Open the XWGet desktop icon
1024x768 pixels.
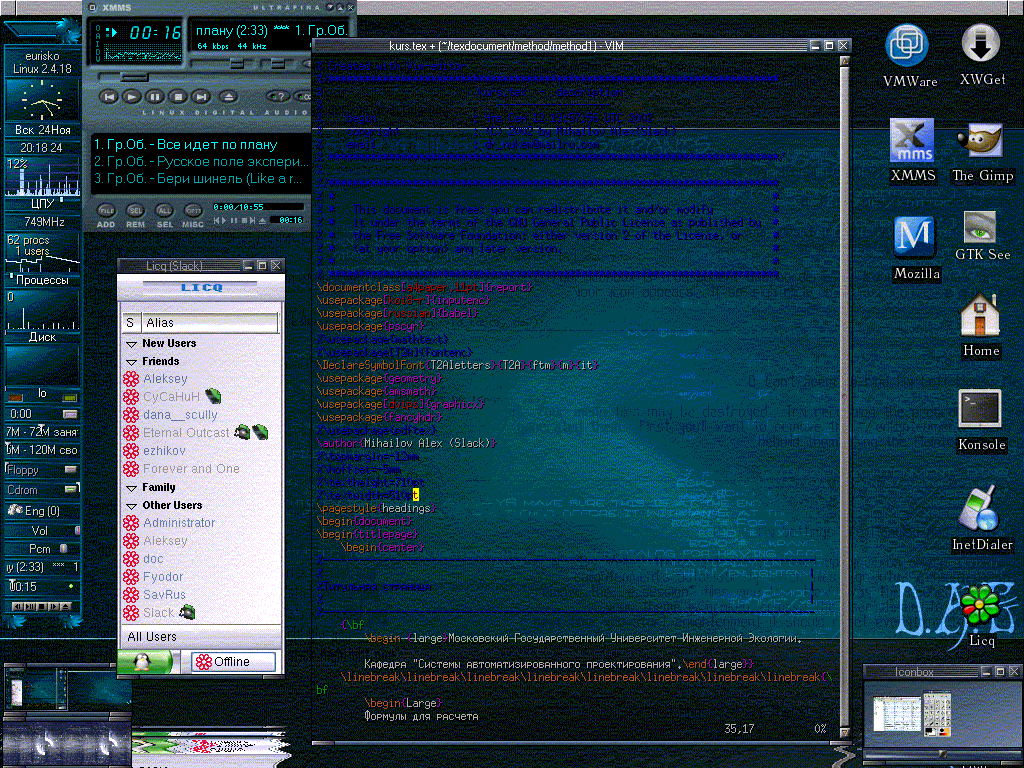coord(982,55)
